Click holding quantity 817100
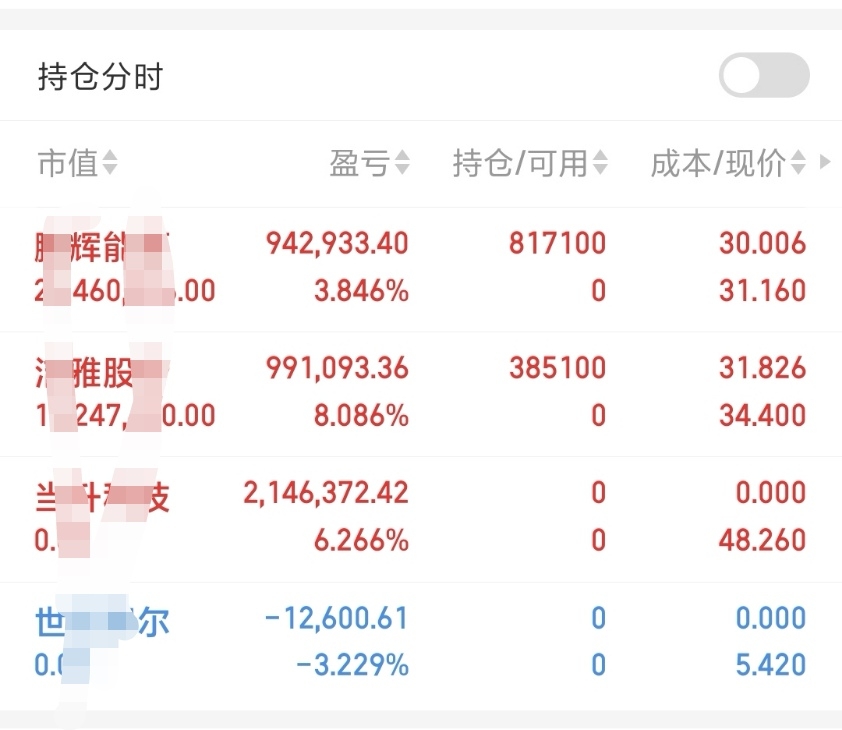Viewport: 842px width, 730px height. [x=557, y=243]
